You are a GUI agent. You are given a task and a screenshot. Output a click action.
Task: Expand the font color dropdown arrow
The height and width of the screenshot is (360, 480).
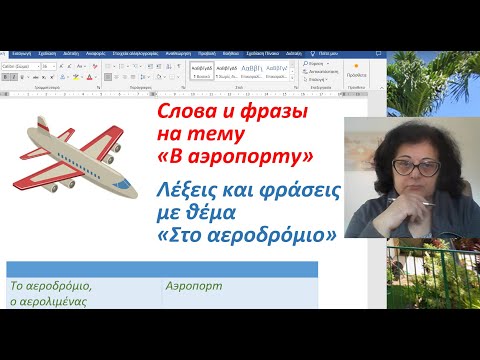click(96, 77)
